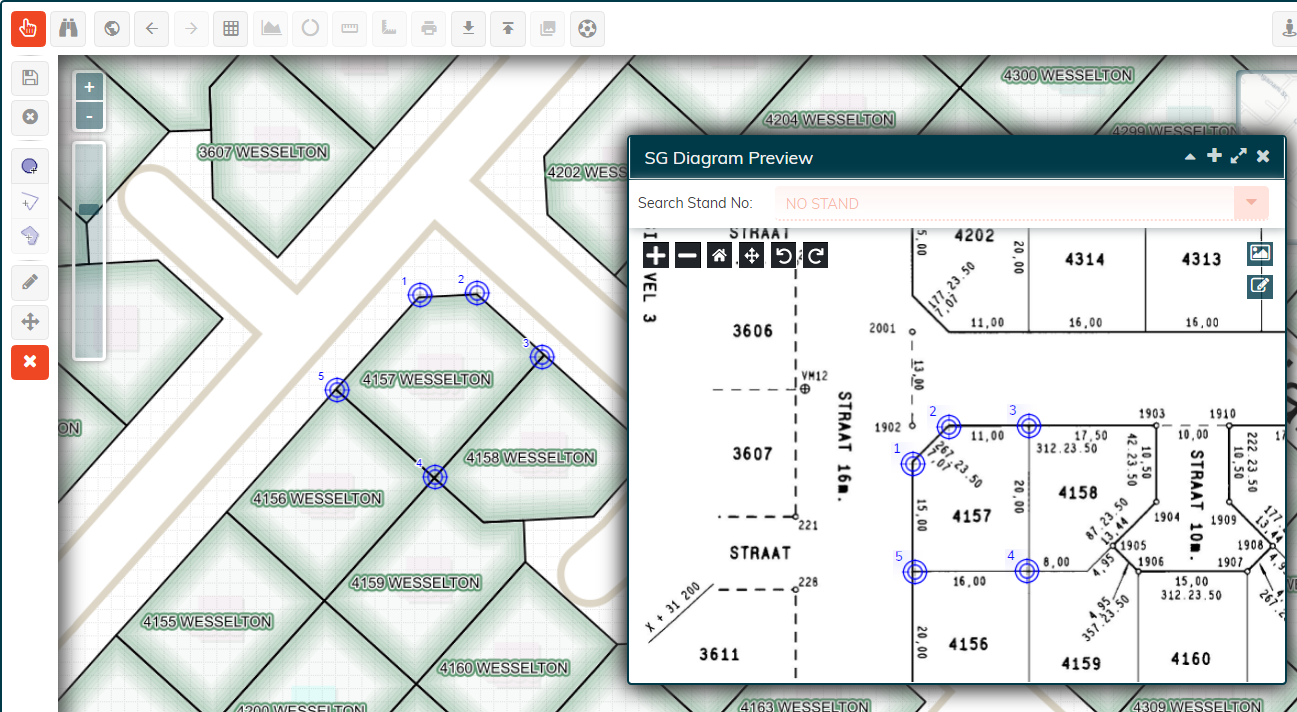Click the upload icon on the toolbar
This screenshot has height=712, width=1297.
(507, 29)
